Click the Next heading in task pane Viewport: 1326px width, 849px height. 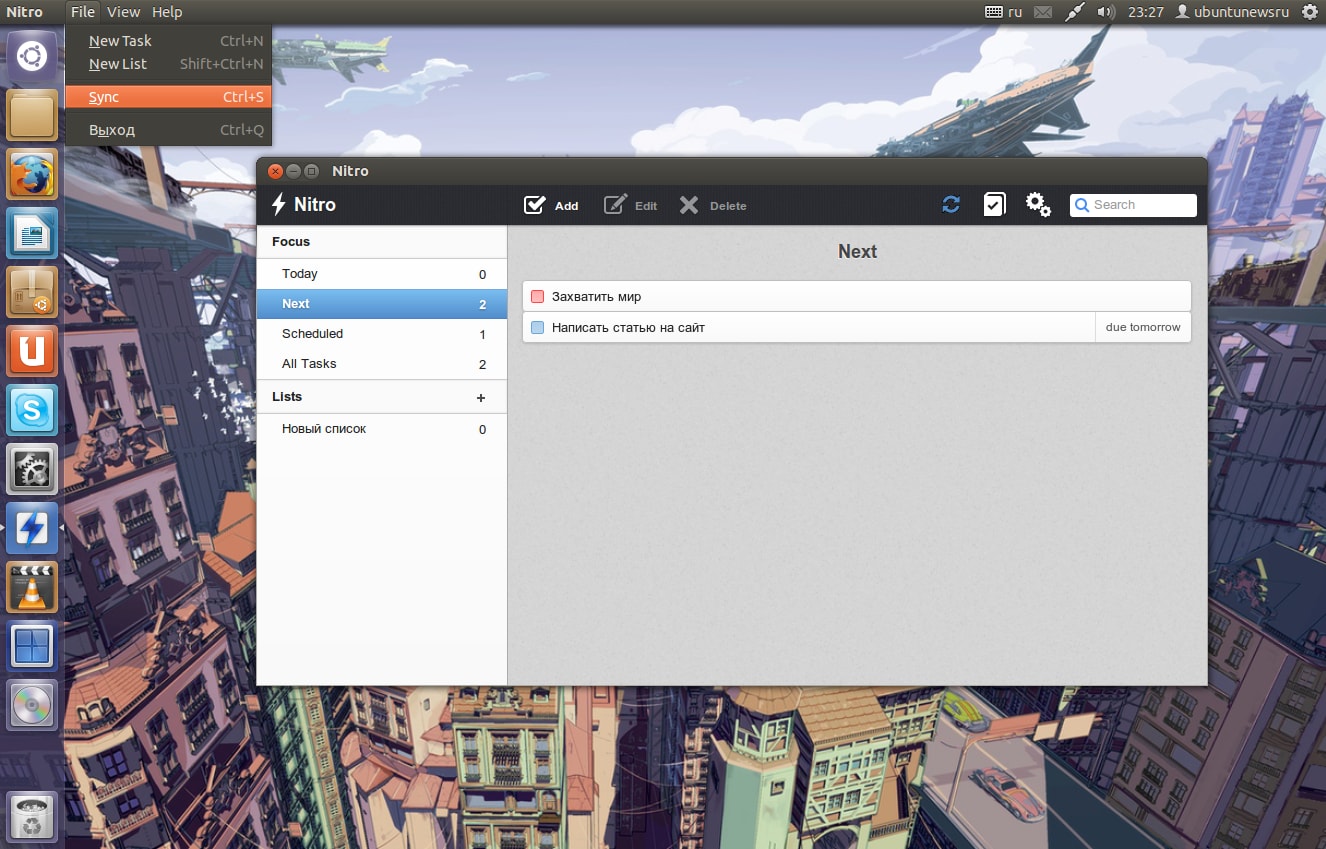click(x=857, y=252)
